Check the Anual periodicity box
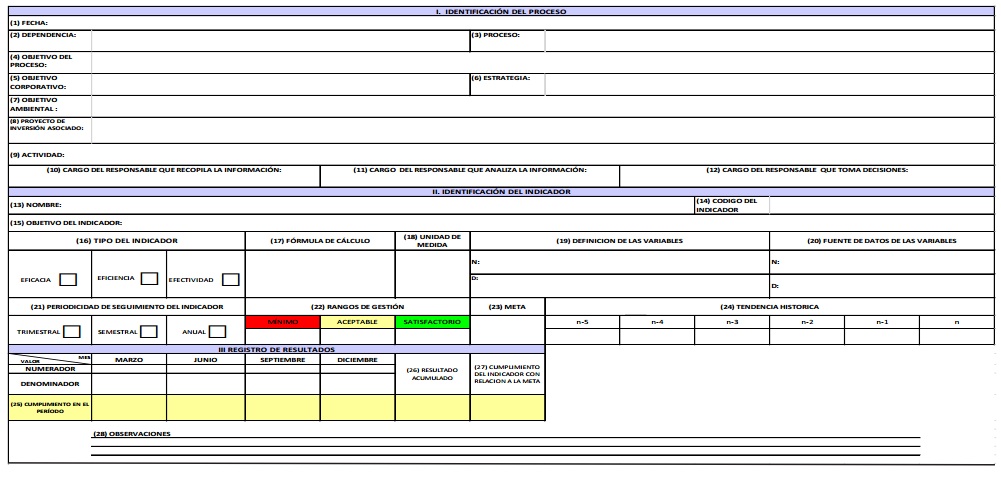This screenshot has height=482, width=1001. (x=217, y=332)
